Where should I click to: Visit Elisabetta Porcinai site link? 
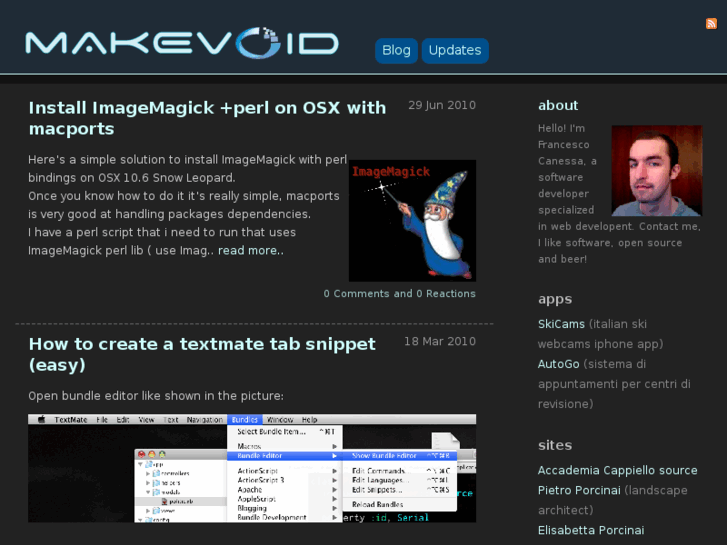tap(591, 530)
